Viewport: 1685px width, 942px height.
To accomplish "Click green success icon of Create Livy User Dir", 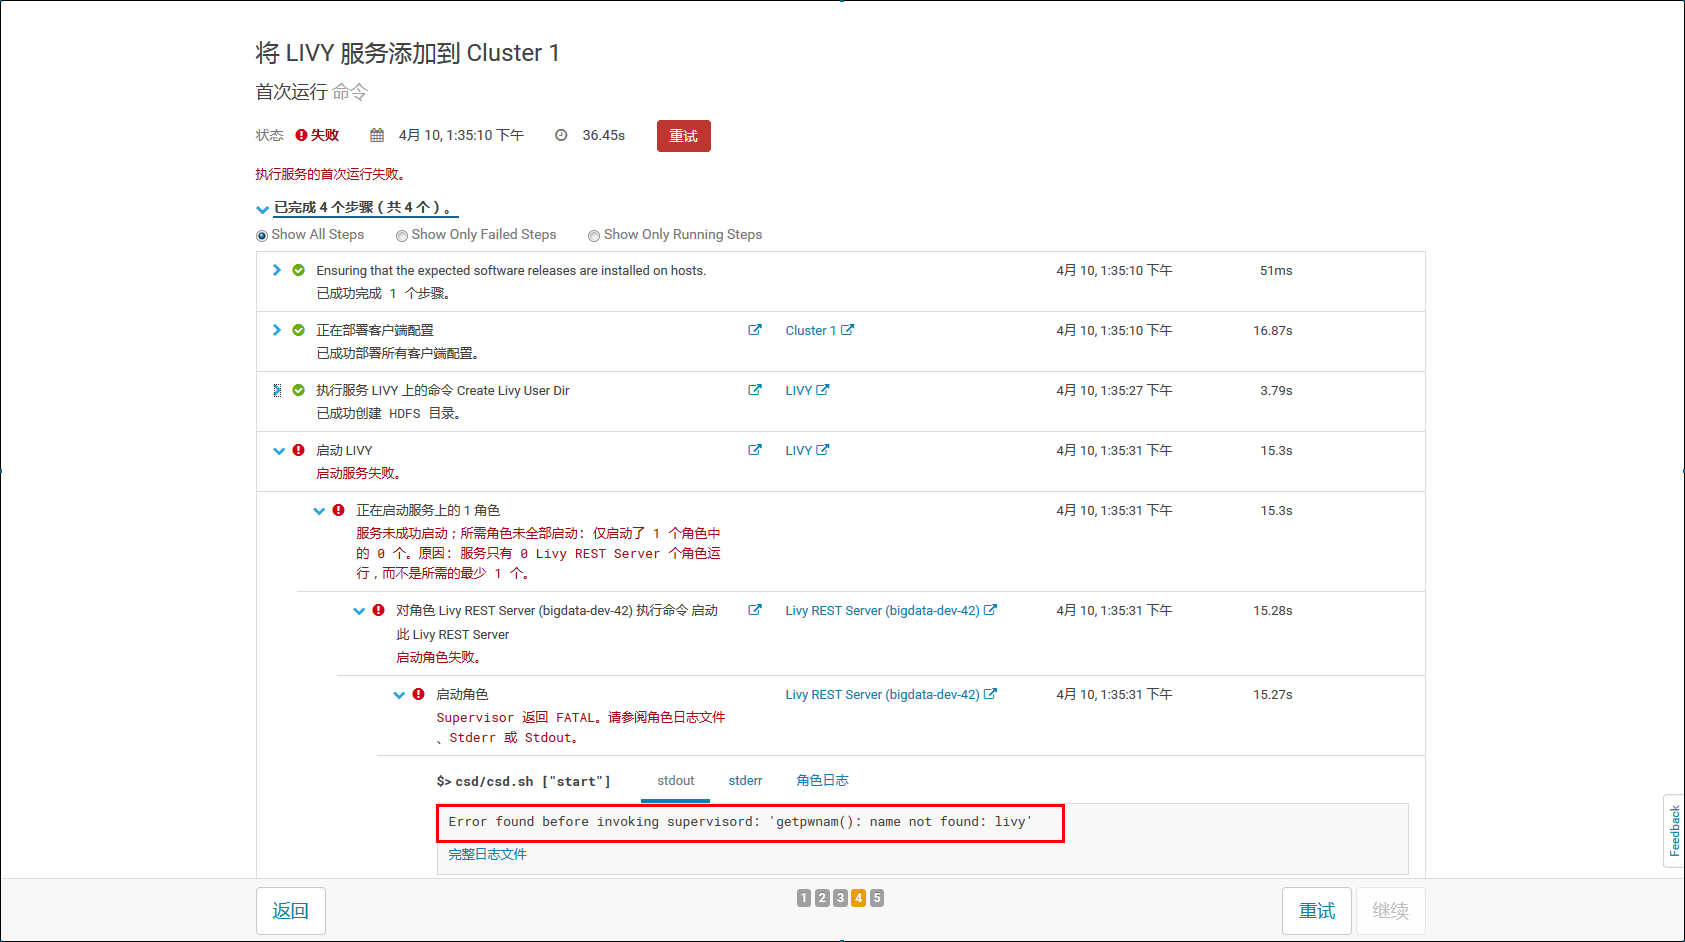I will click(298, 390).
